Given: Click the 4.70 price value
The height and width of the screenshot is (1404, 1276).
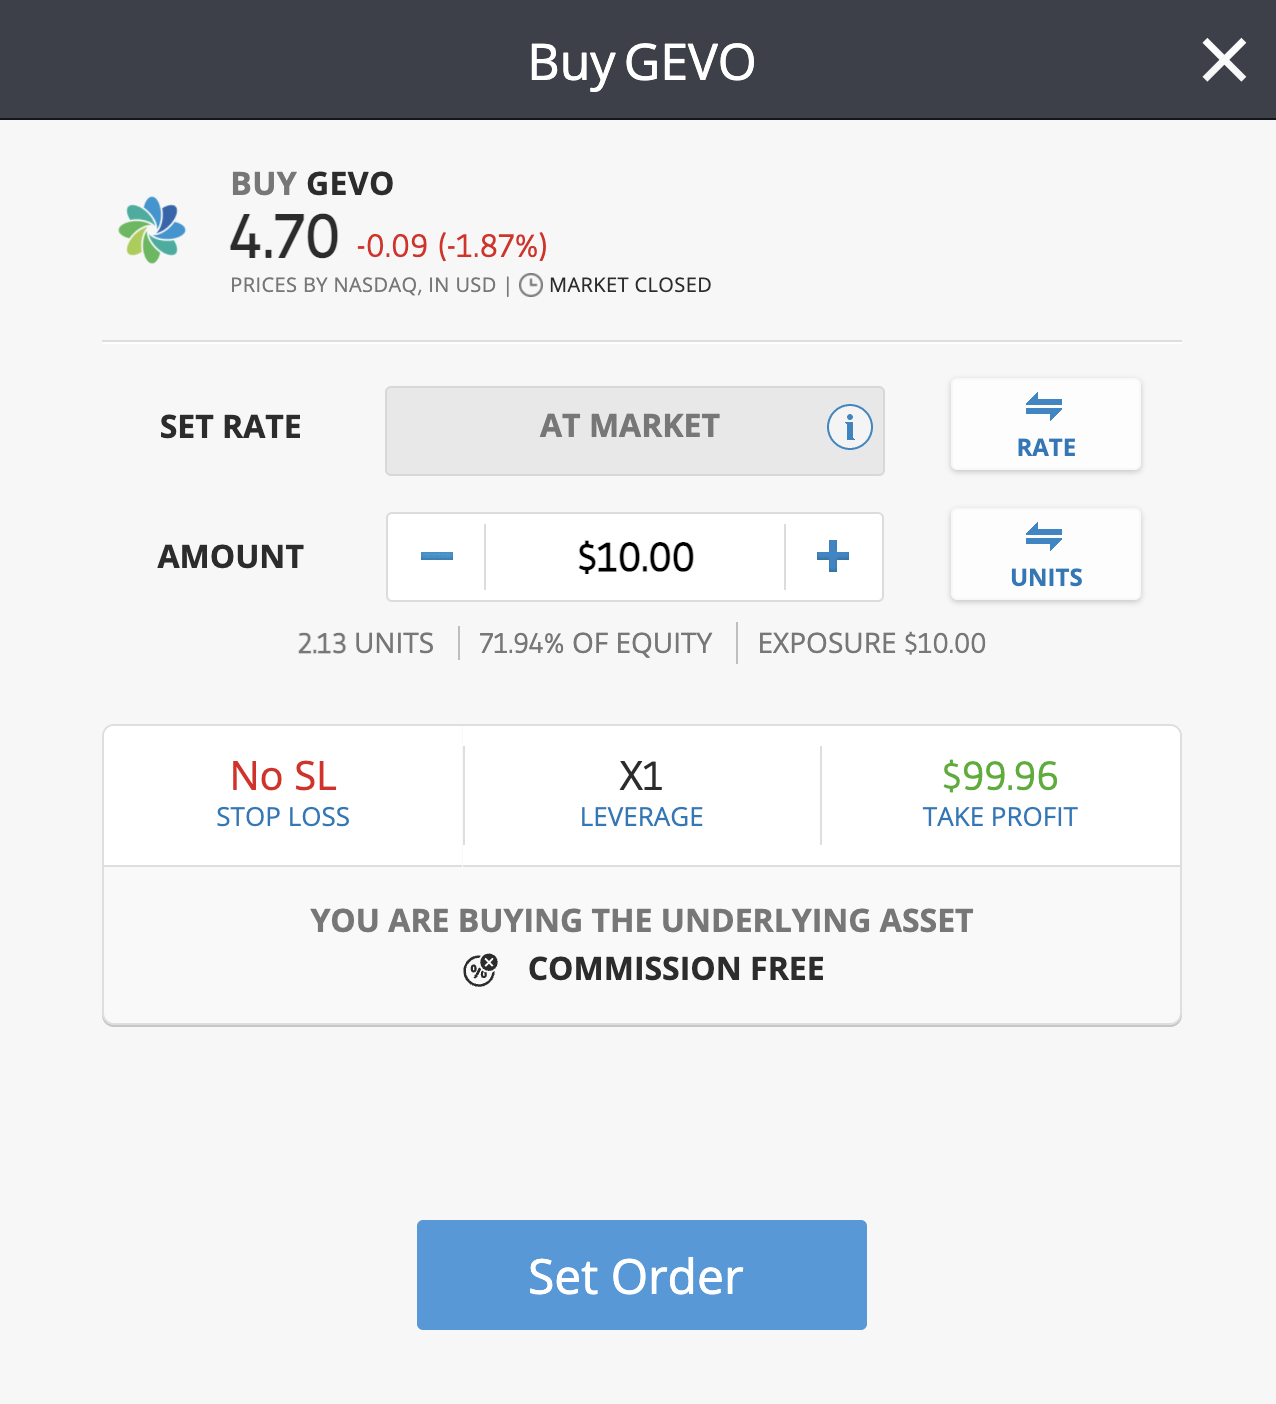Looking at the screenshot, I should pyautogui.click(x=285, y=237).
